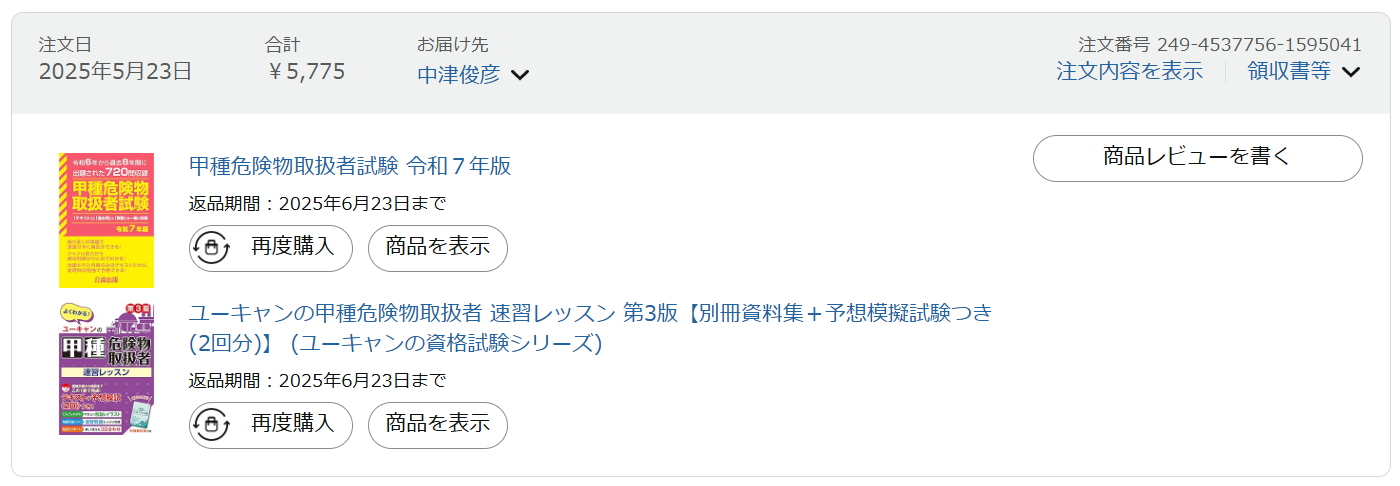Click the red-yellow 甲種危険物取扱者試験 book cover

pos(106,220)
